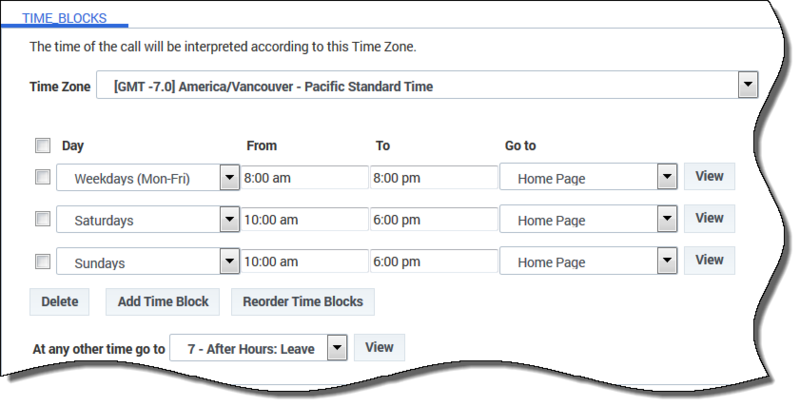
Task: Click Sundays 6:00 pm To field
Action: pos(434,261)
